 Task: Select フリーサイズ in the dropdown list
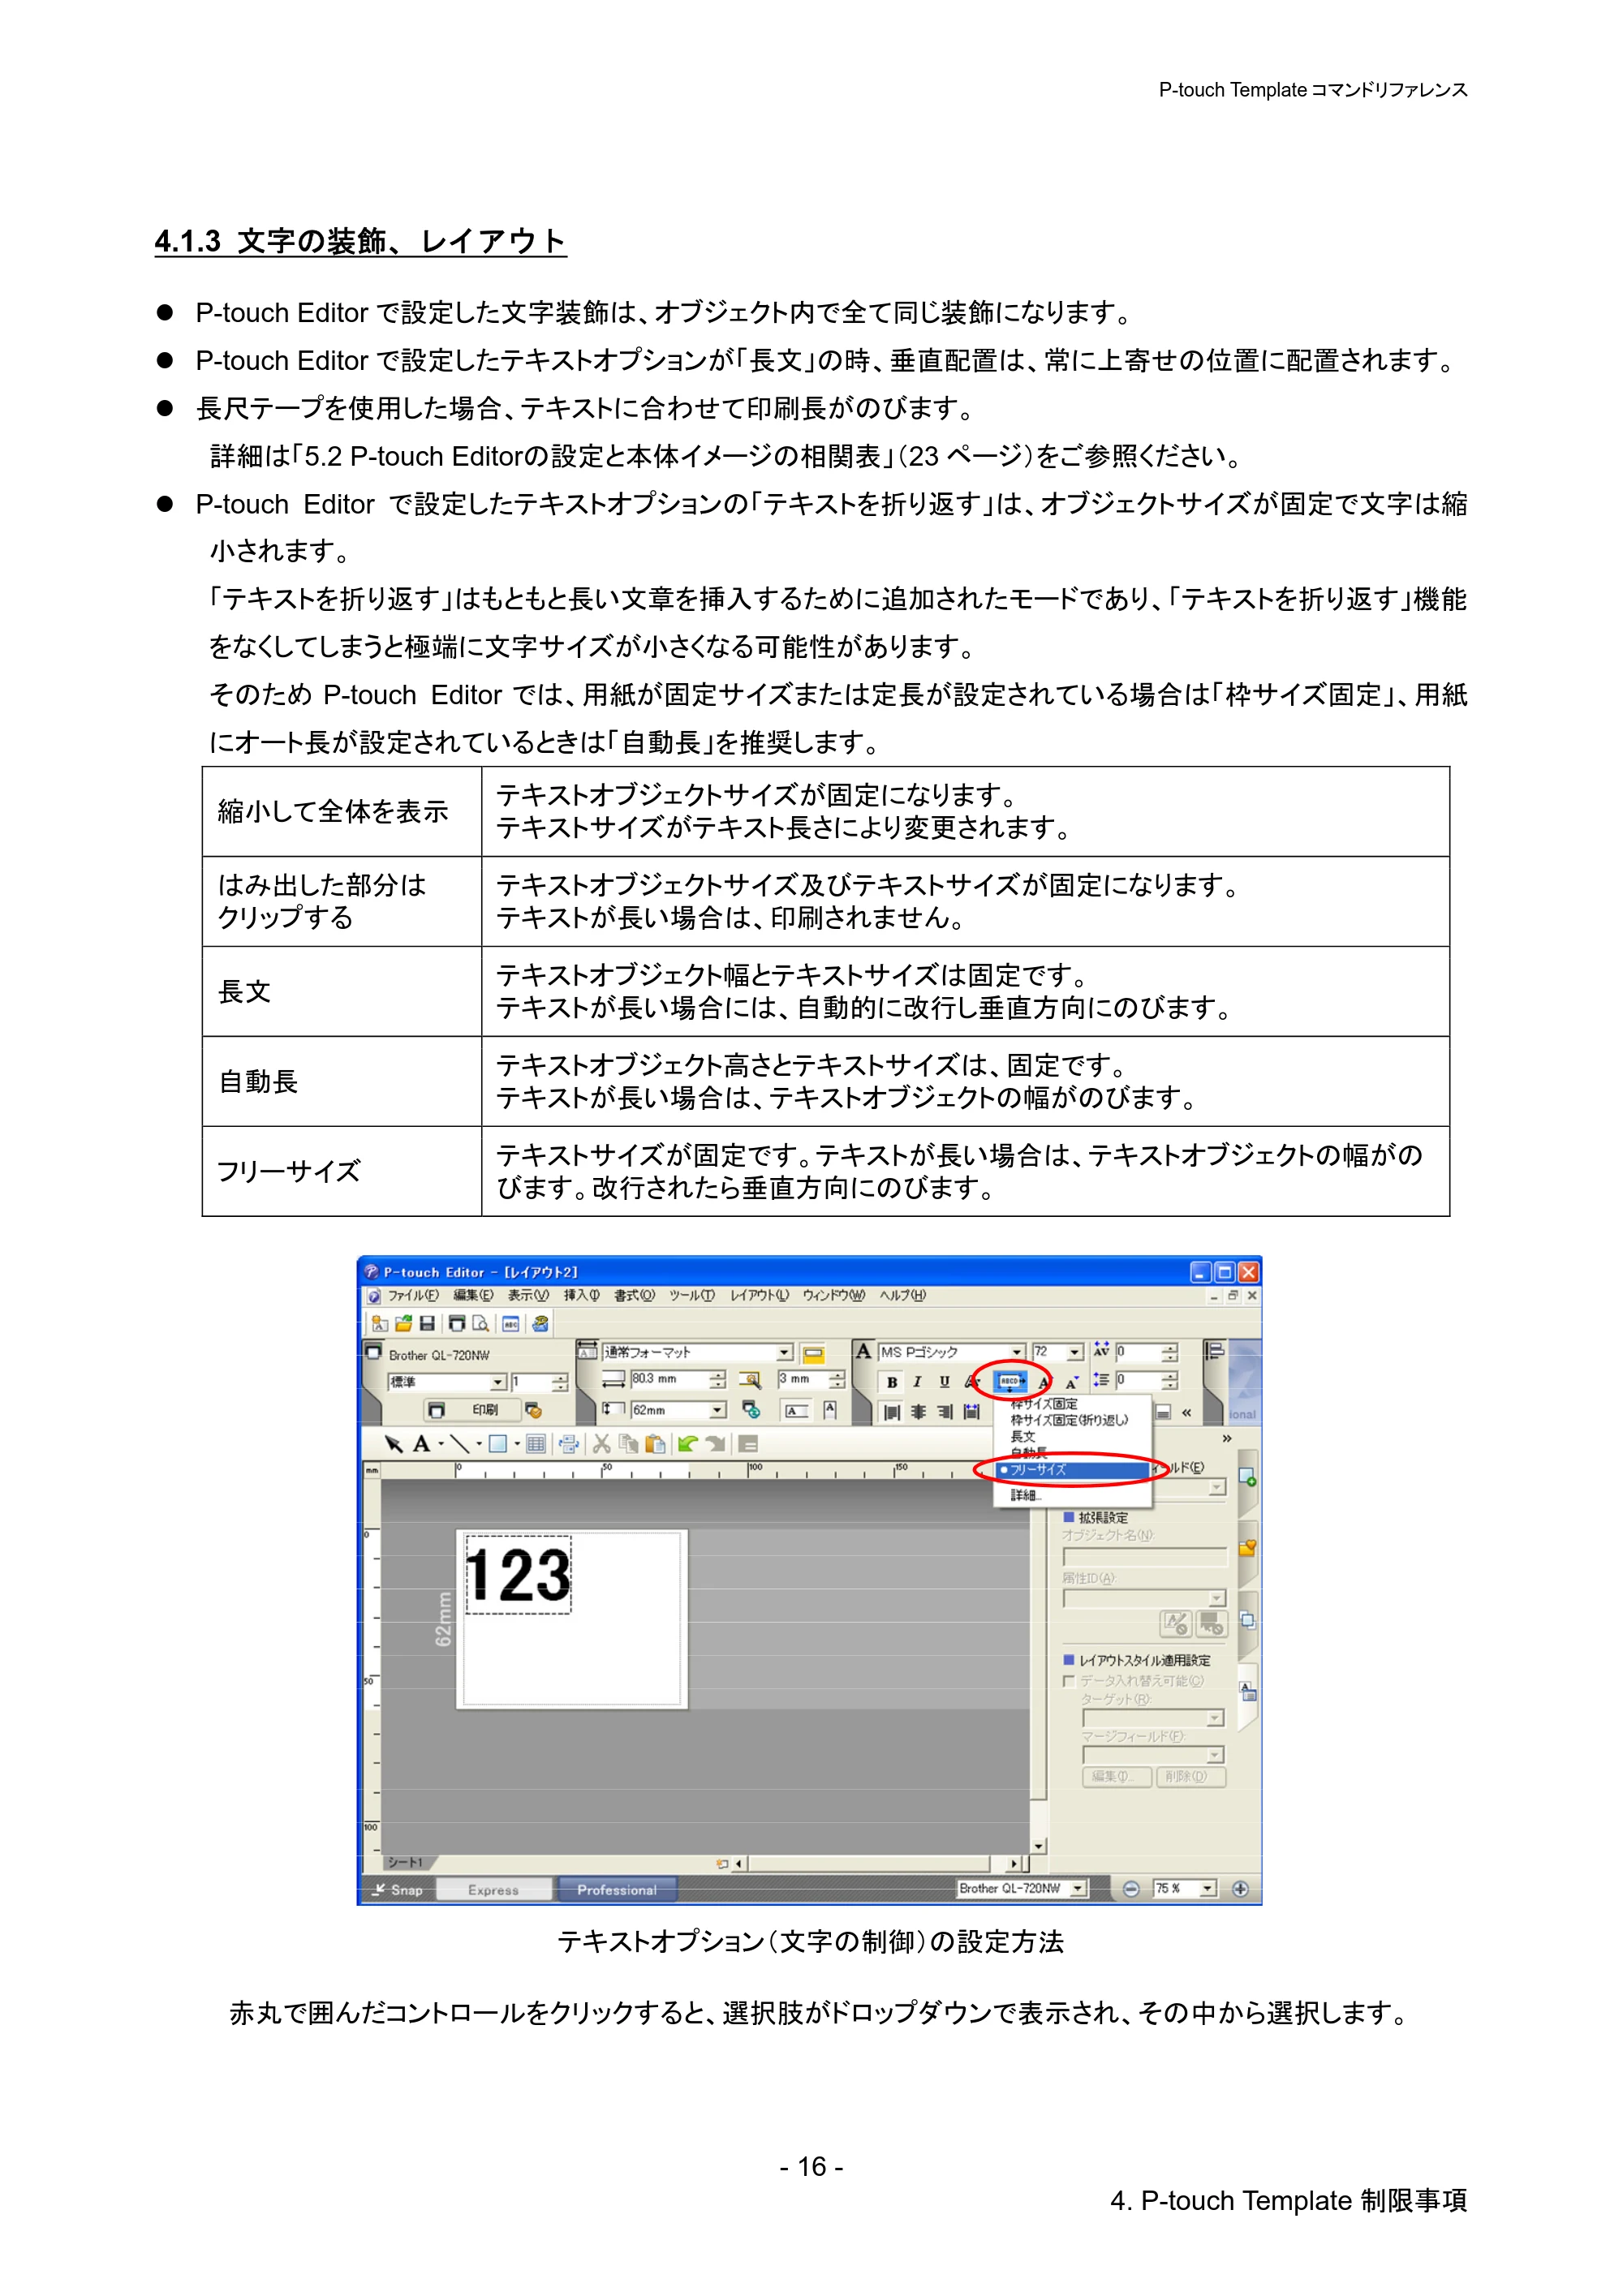click(x=1073, y=1469)
